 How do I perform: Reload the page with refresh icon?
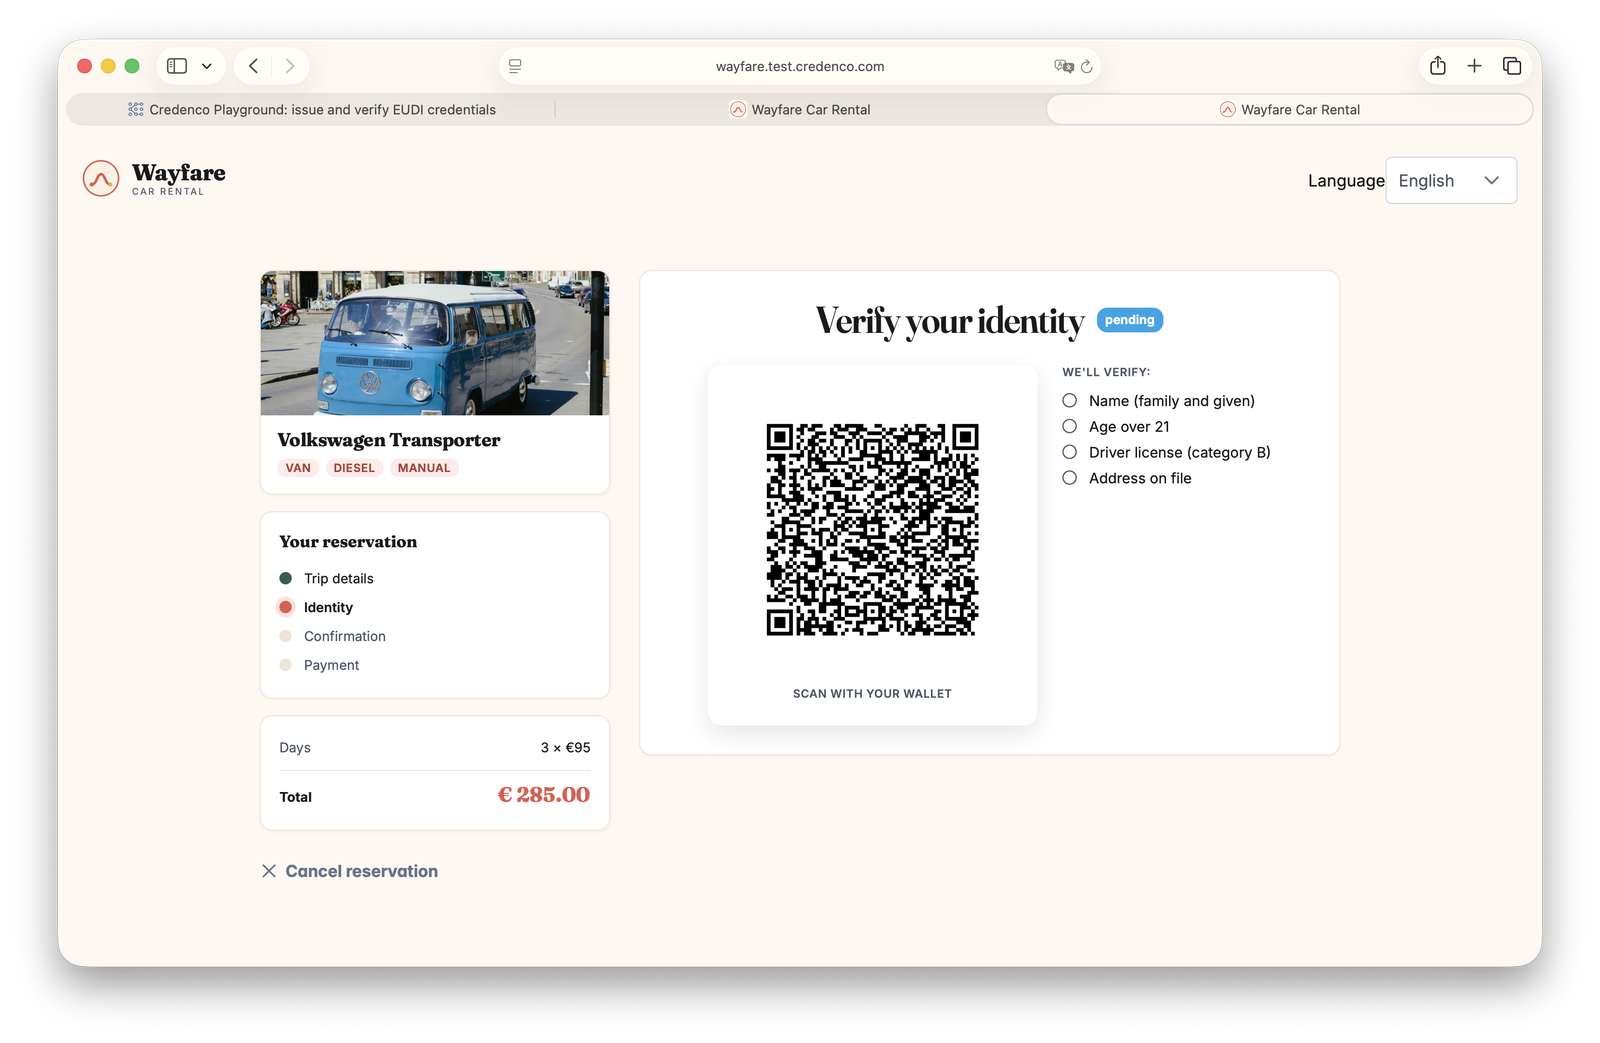1087,66
